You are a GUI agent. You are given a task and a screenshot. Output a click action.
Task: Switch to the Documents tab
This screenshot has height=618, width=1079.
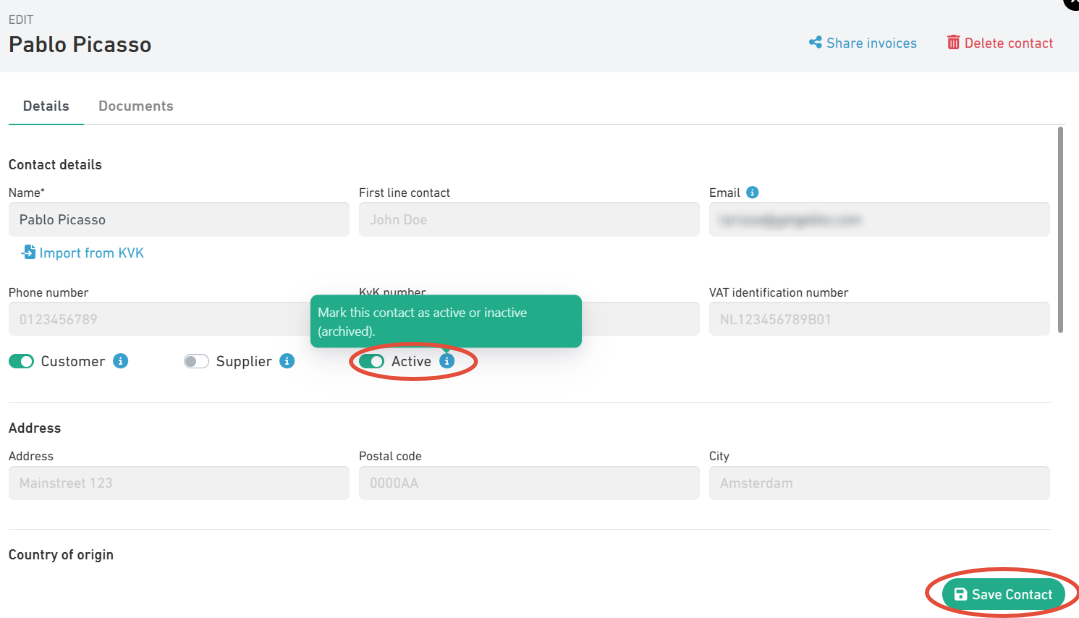136,106
